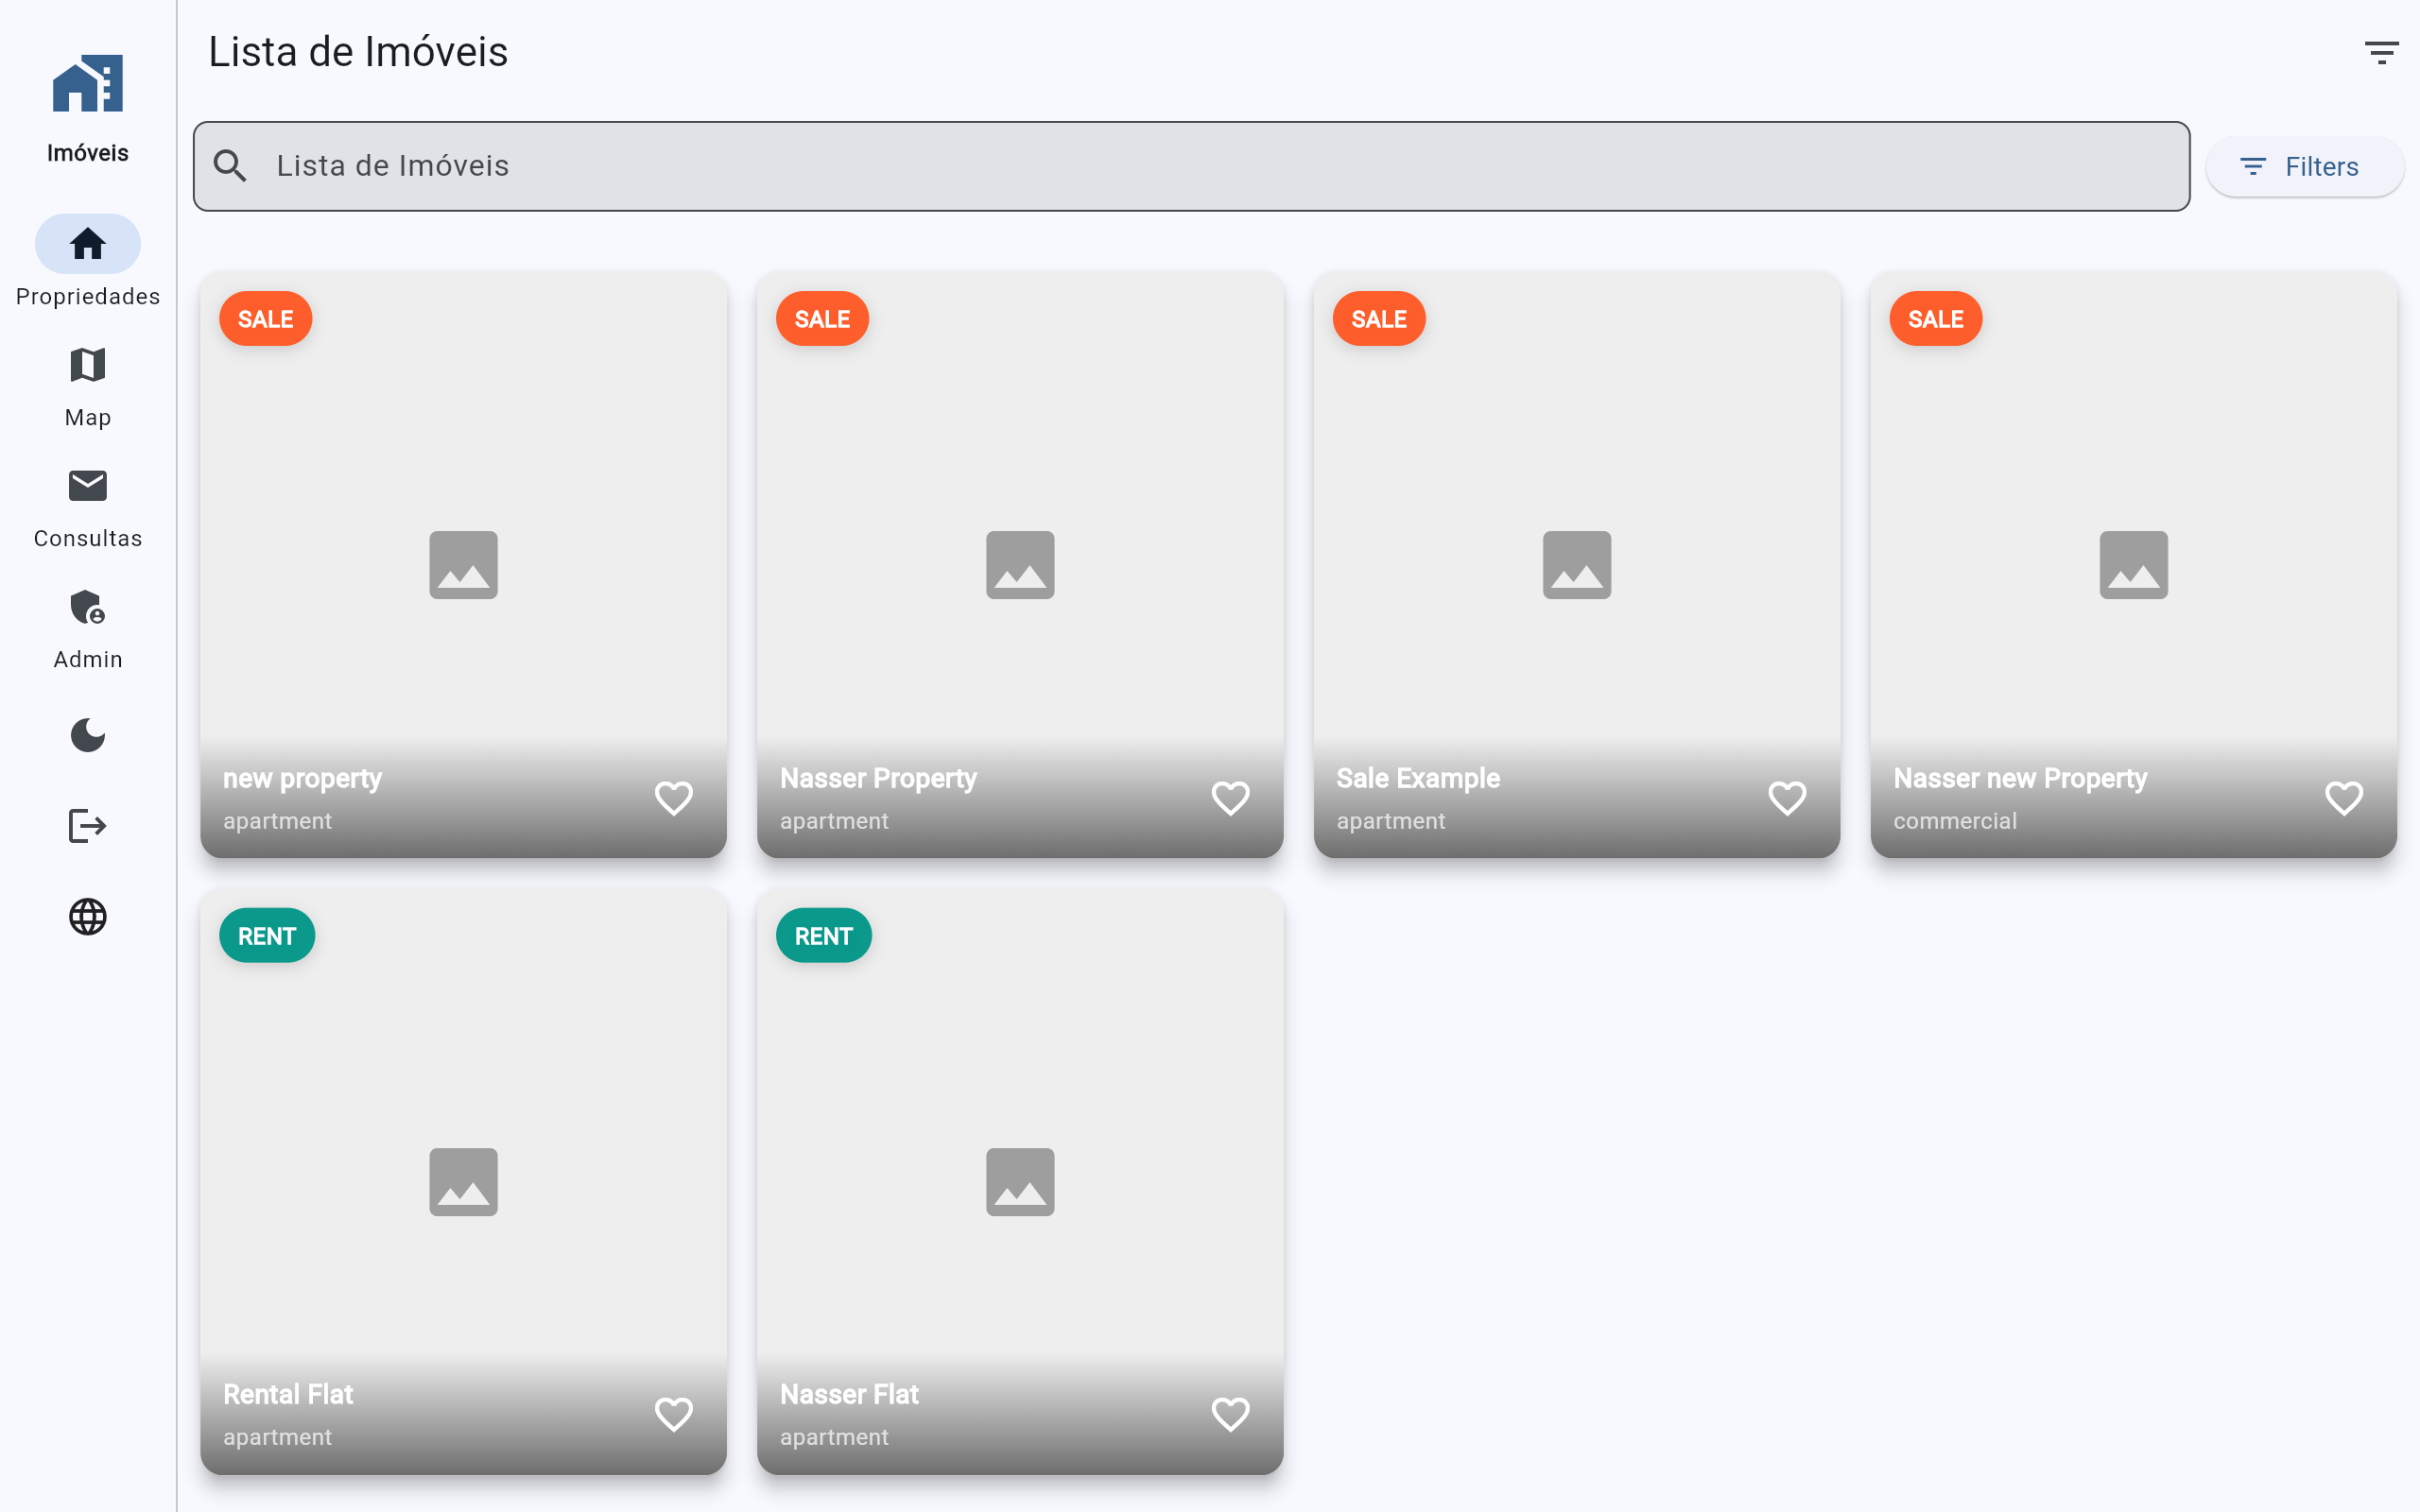The width and height of the screenshot is (2420, 1512).
Task: Click the Imóveis house logo
Action: pos(87,84)
